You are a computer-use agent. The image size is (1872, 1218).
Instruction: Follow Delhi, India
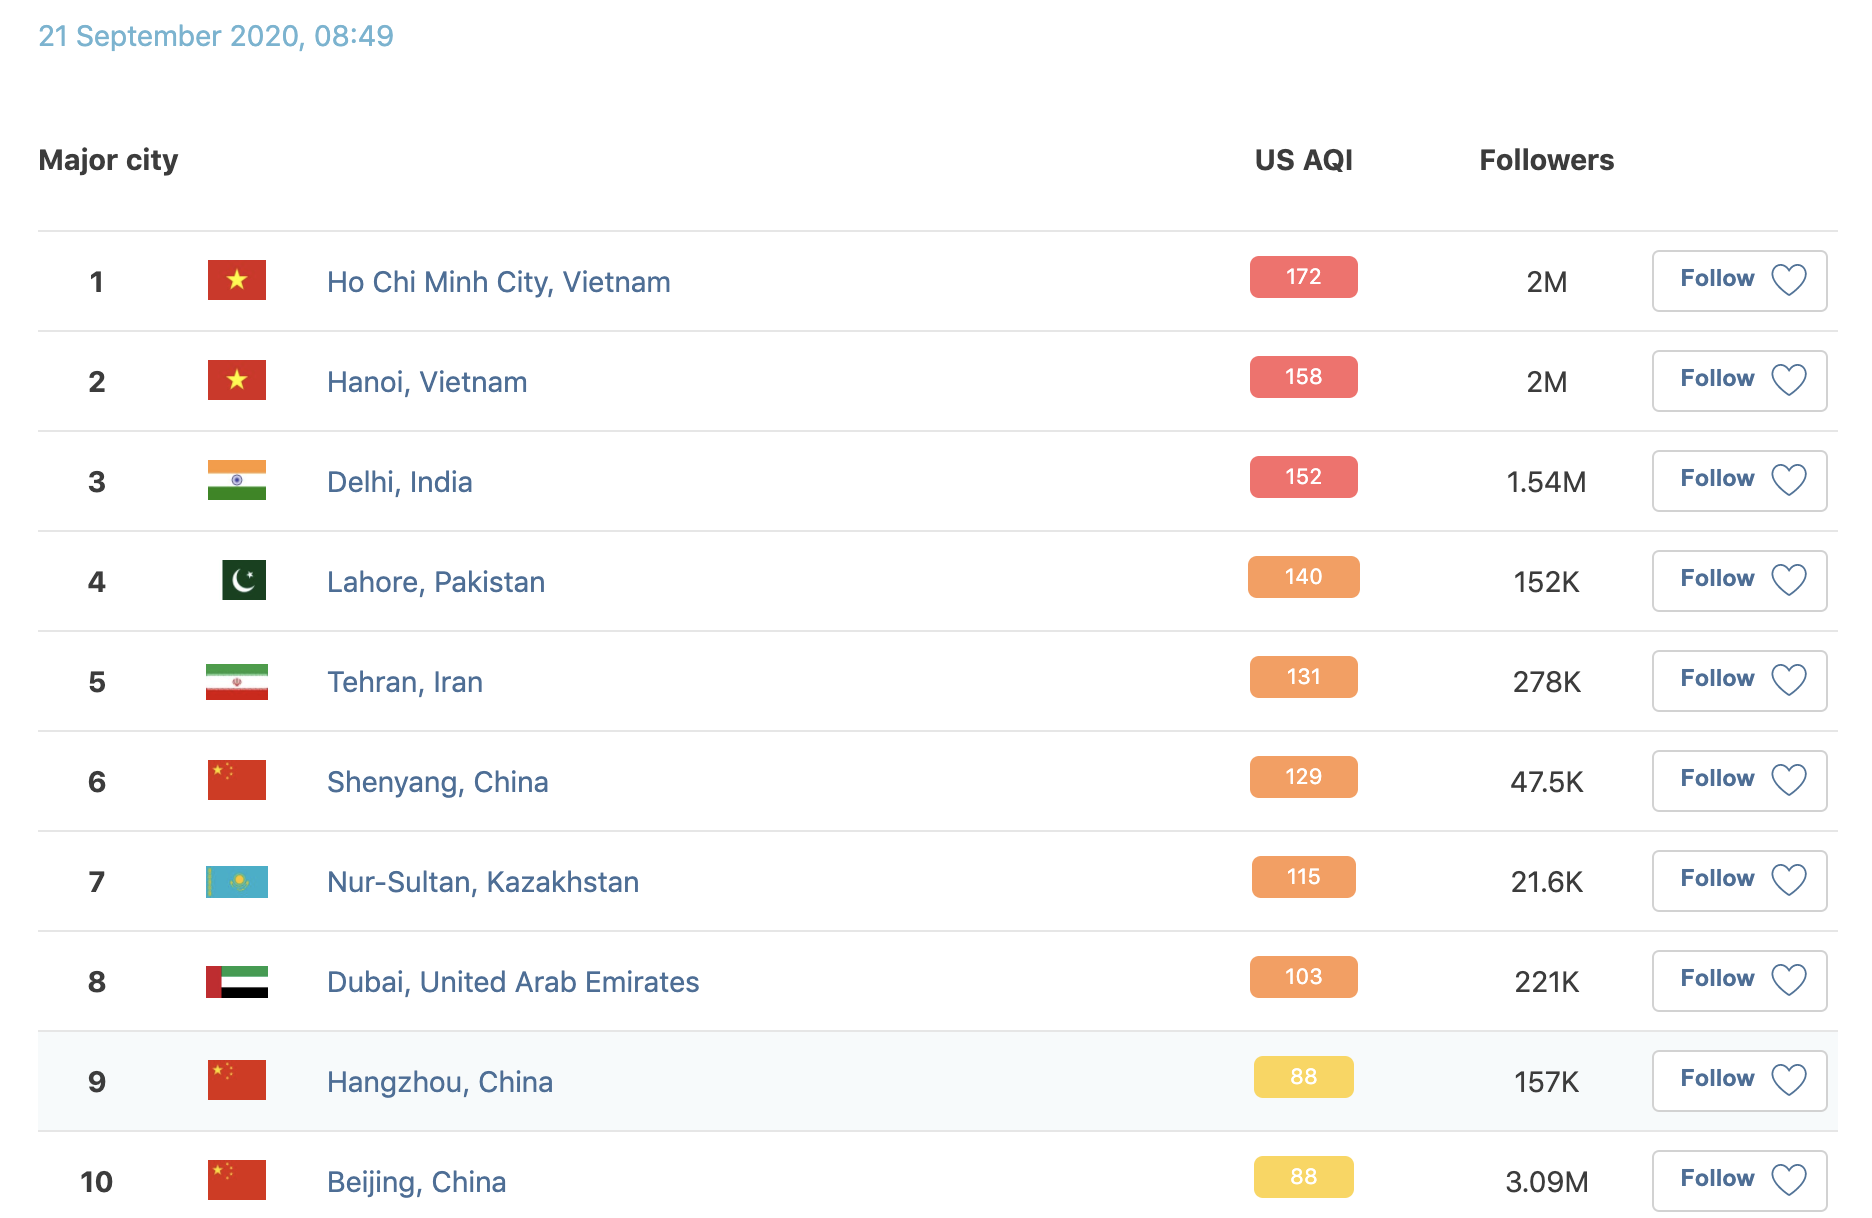(x=1739, y=481)
